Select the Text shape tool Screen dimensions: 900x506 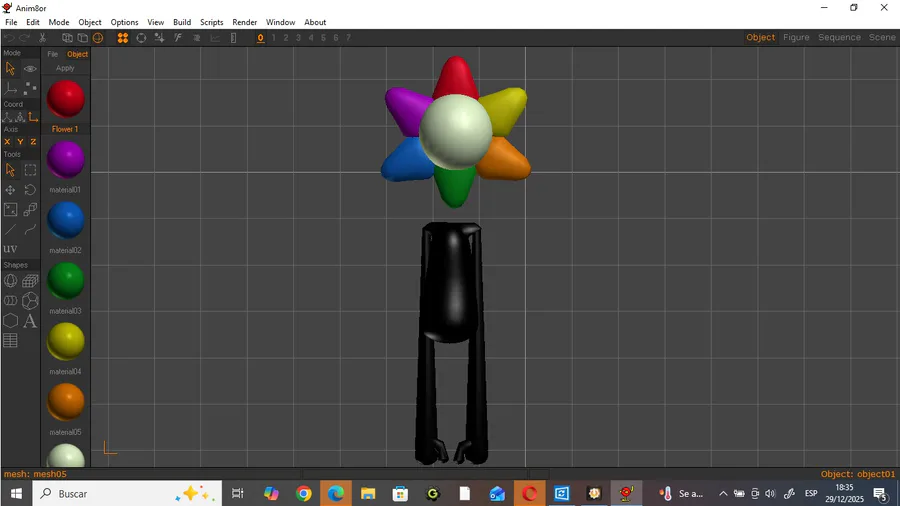point(30,321)
